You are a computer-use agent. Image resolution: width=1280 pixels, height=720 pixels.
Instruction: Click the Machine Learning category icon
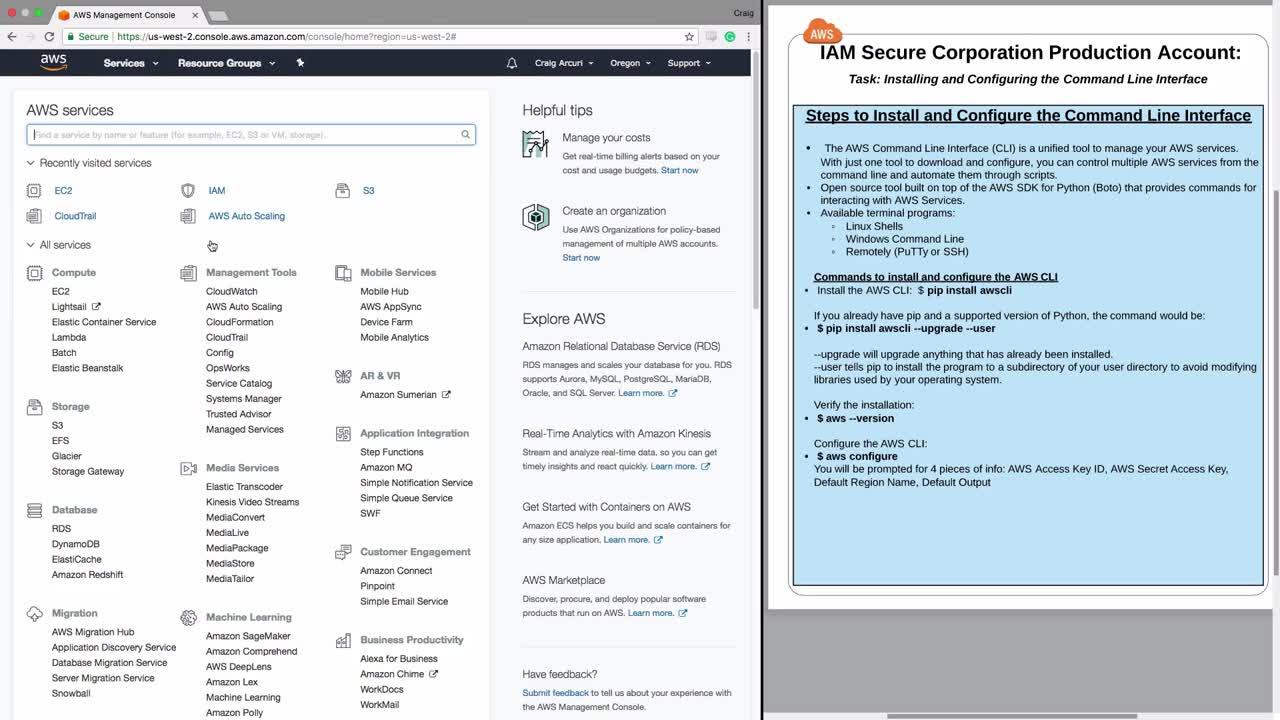tap(189, 618)
